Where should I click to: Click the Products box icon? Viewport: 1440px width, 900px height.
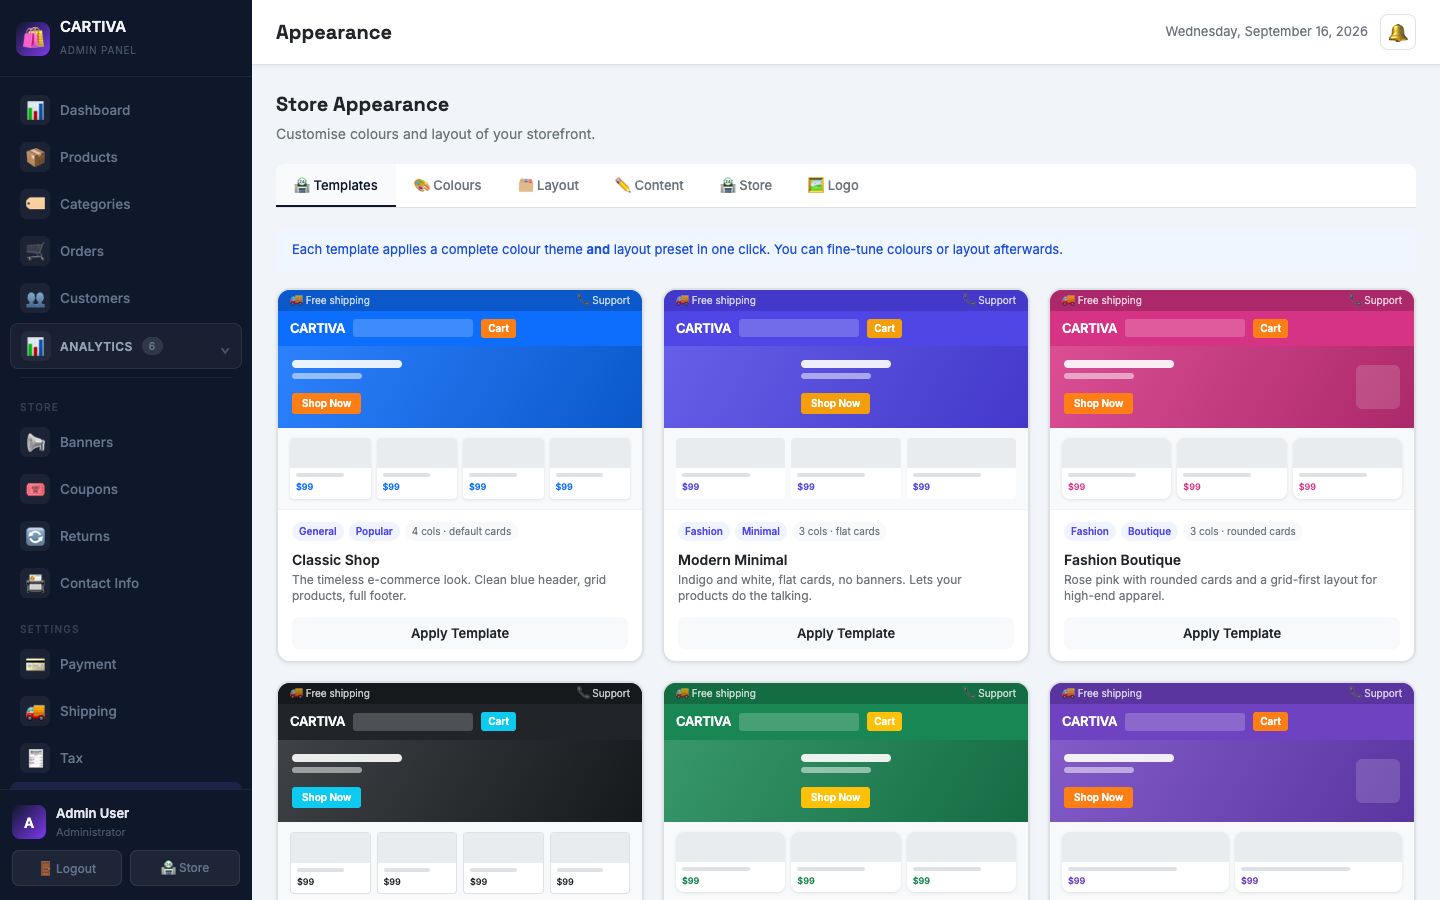[35, 157]
